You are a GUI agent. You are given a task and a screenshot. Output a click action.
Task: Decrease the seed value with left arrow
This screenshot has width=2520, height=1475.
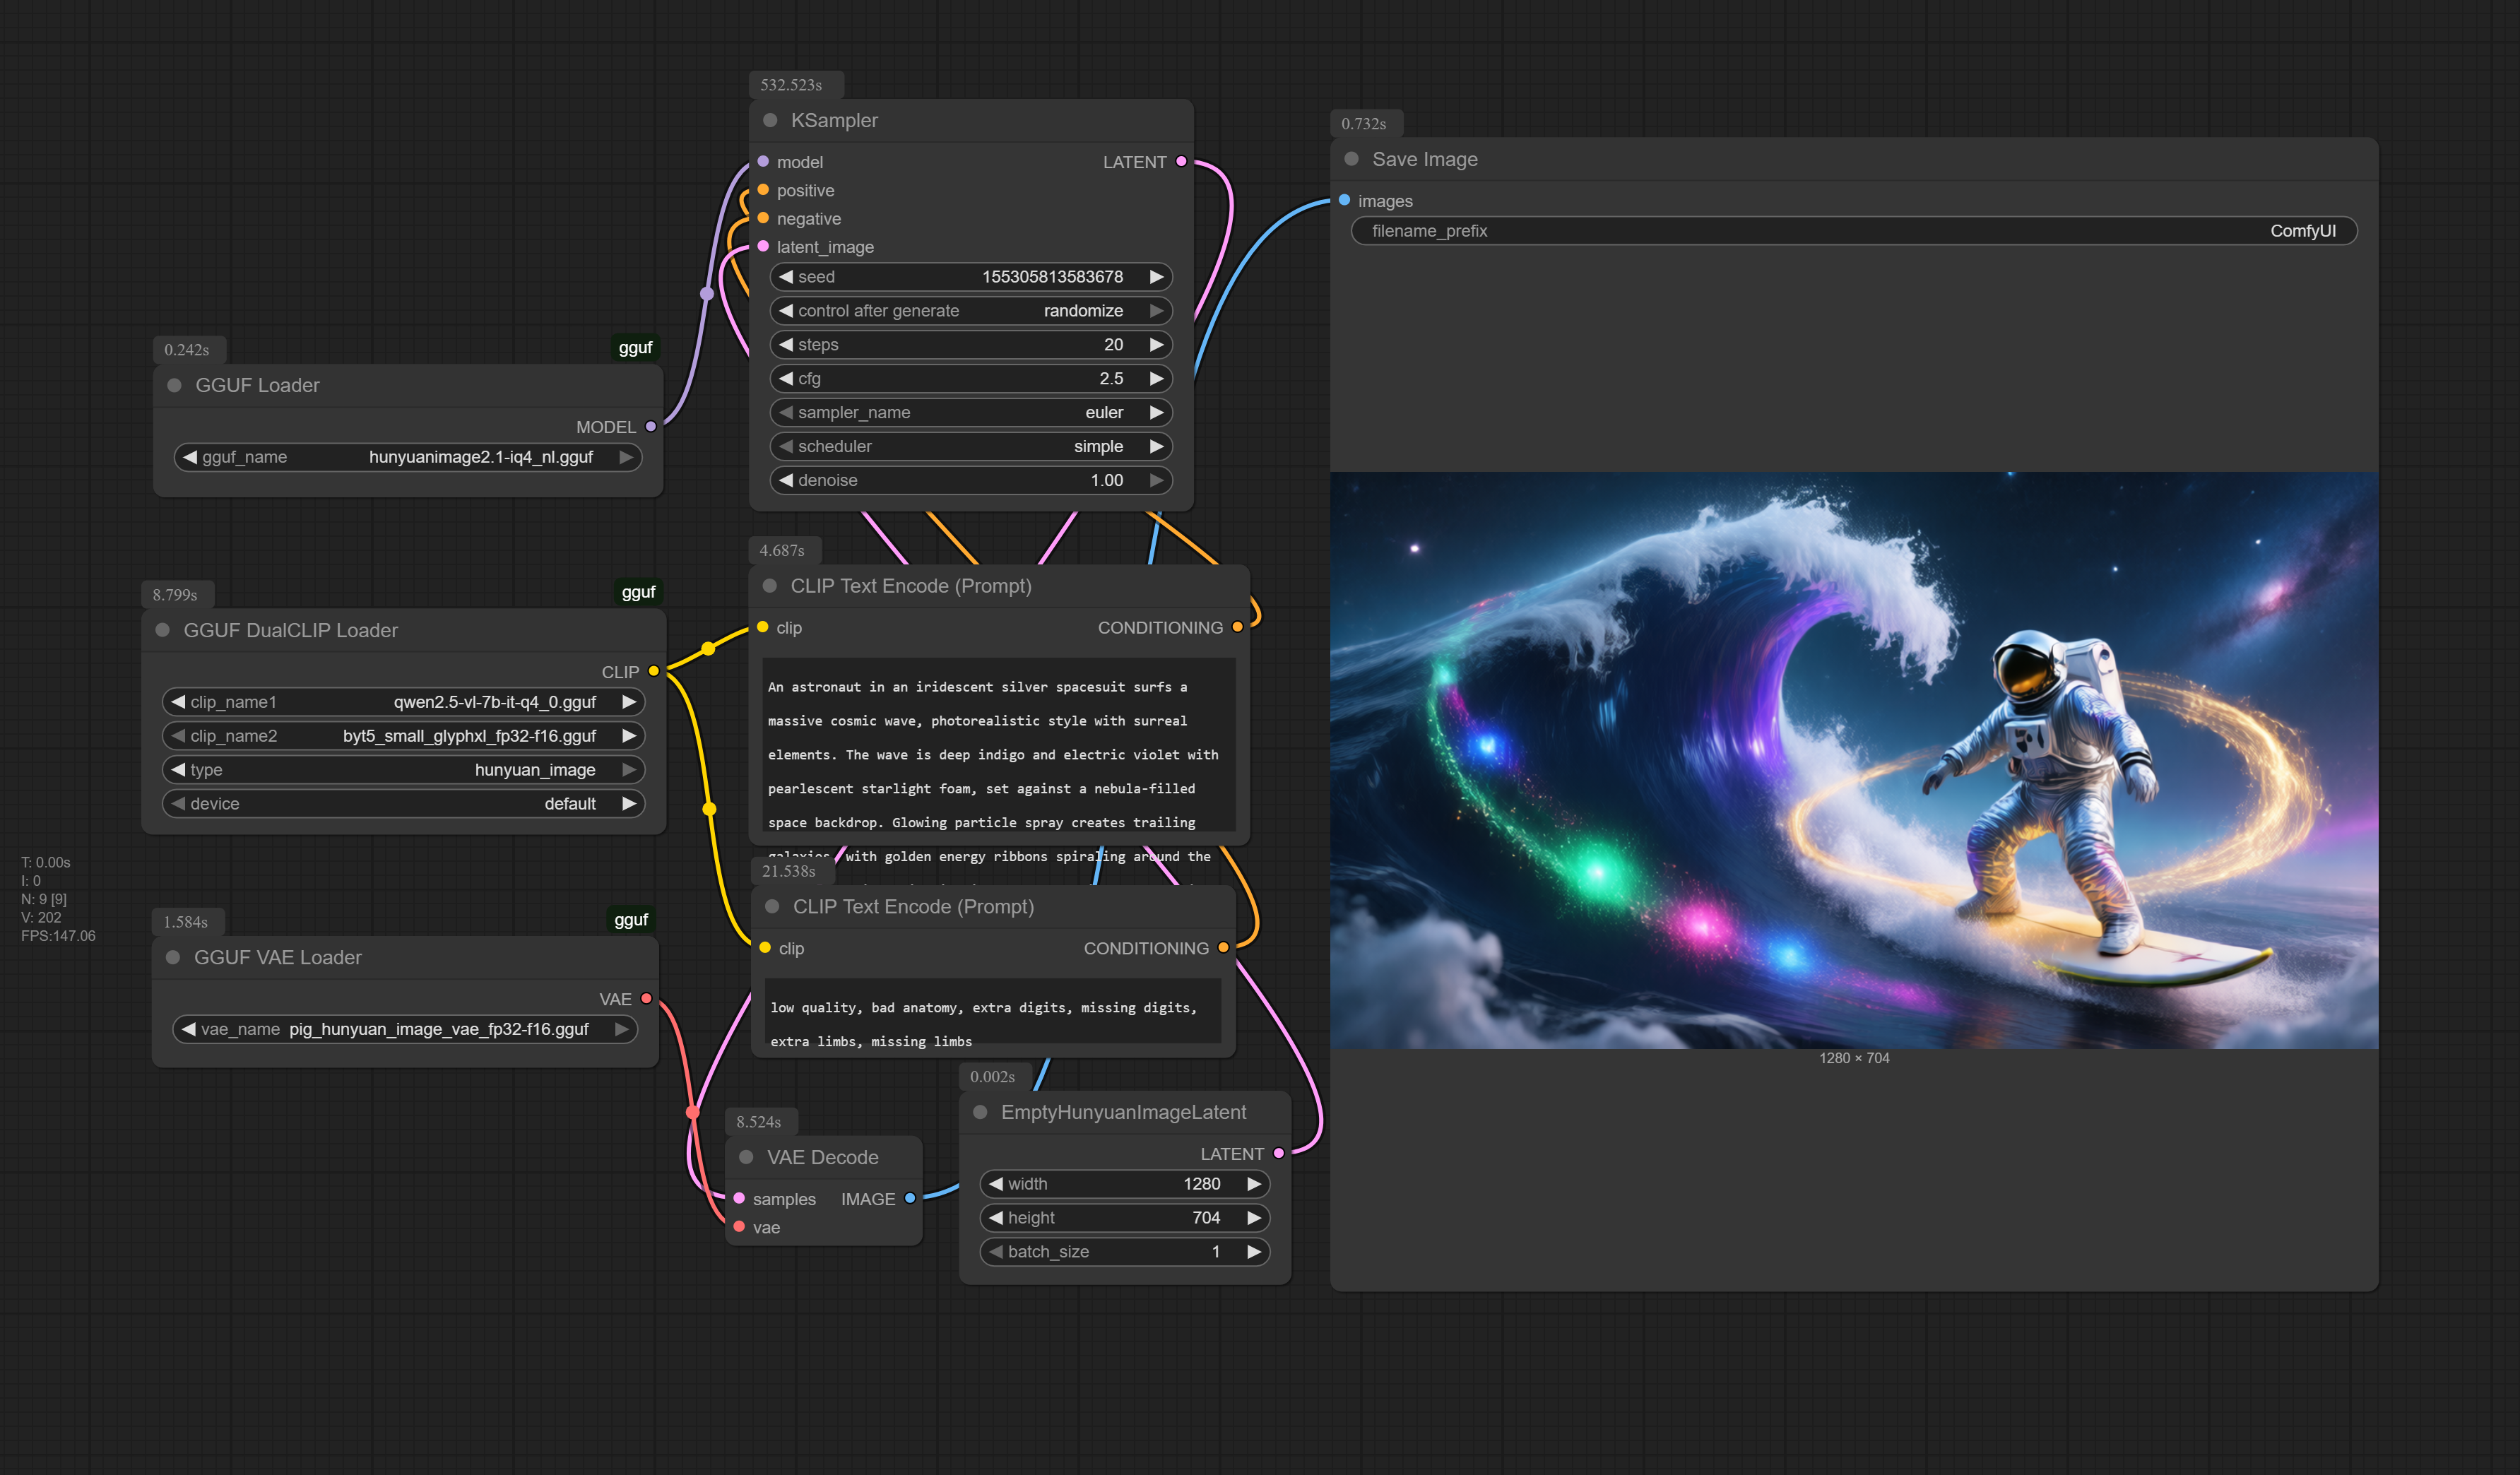(786, 277)
